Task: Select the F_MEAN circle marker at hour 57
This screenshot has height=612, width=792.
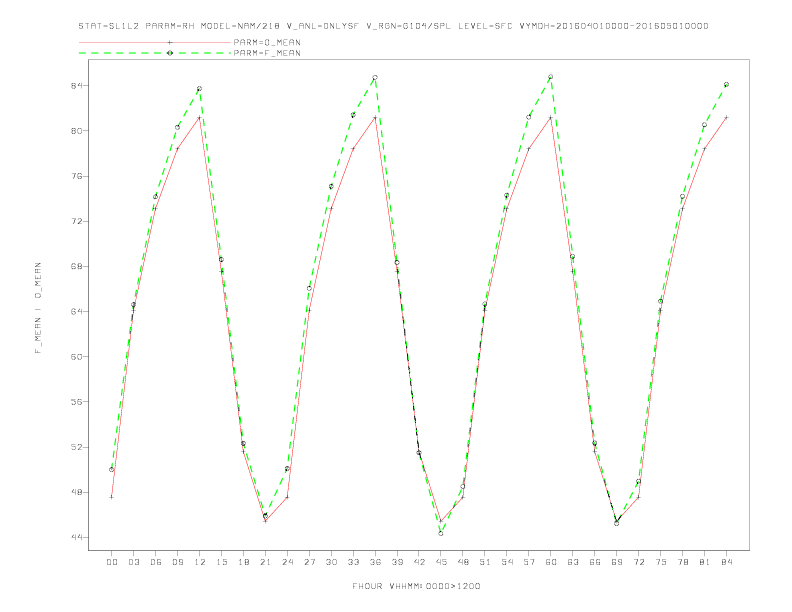Action: pyautogui.click(x=529, y=117)
